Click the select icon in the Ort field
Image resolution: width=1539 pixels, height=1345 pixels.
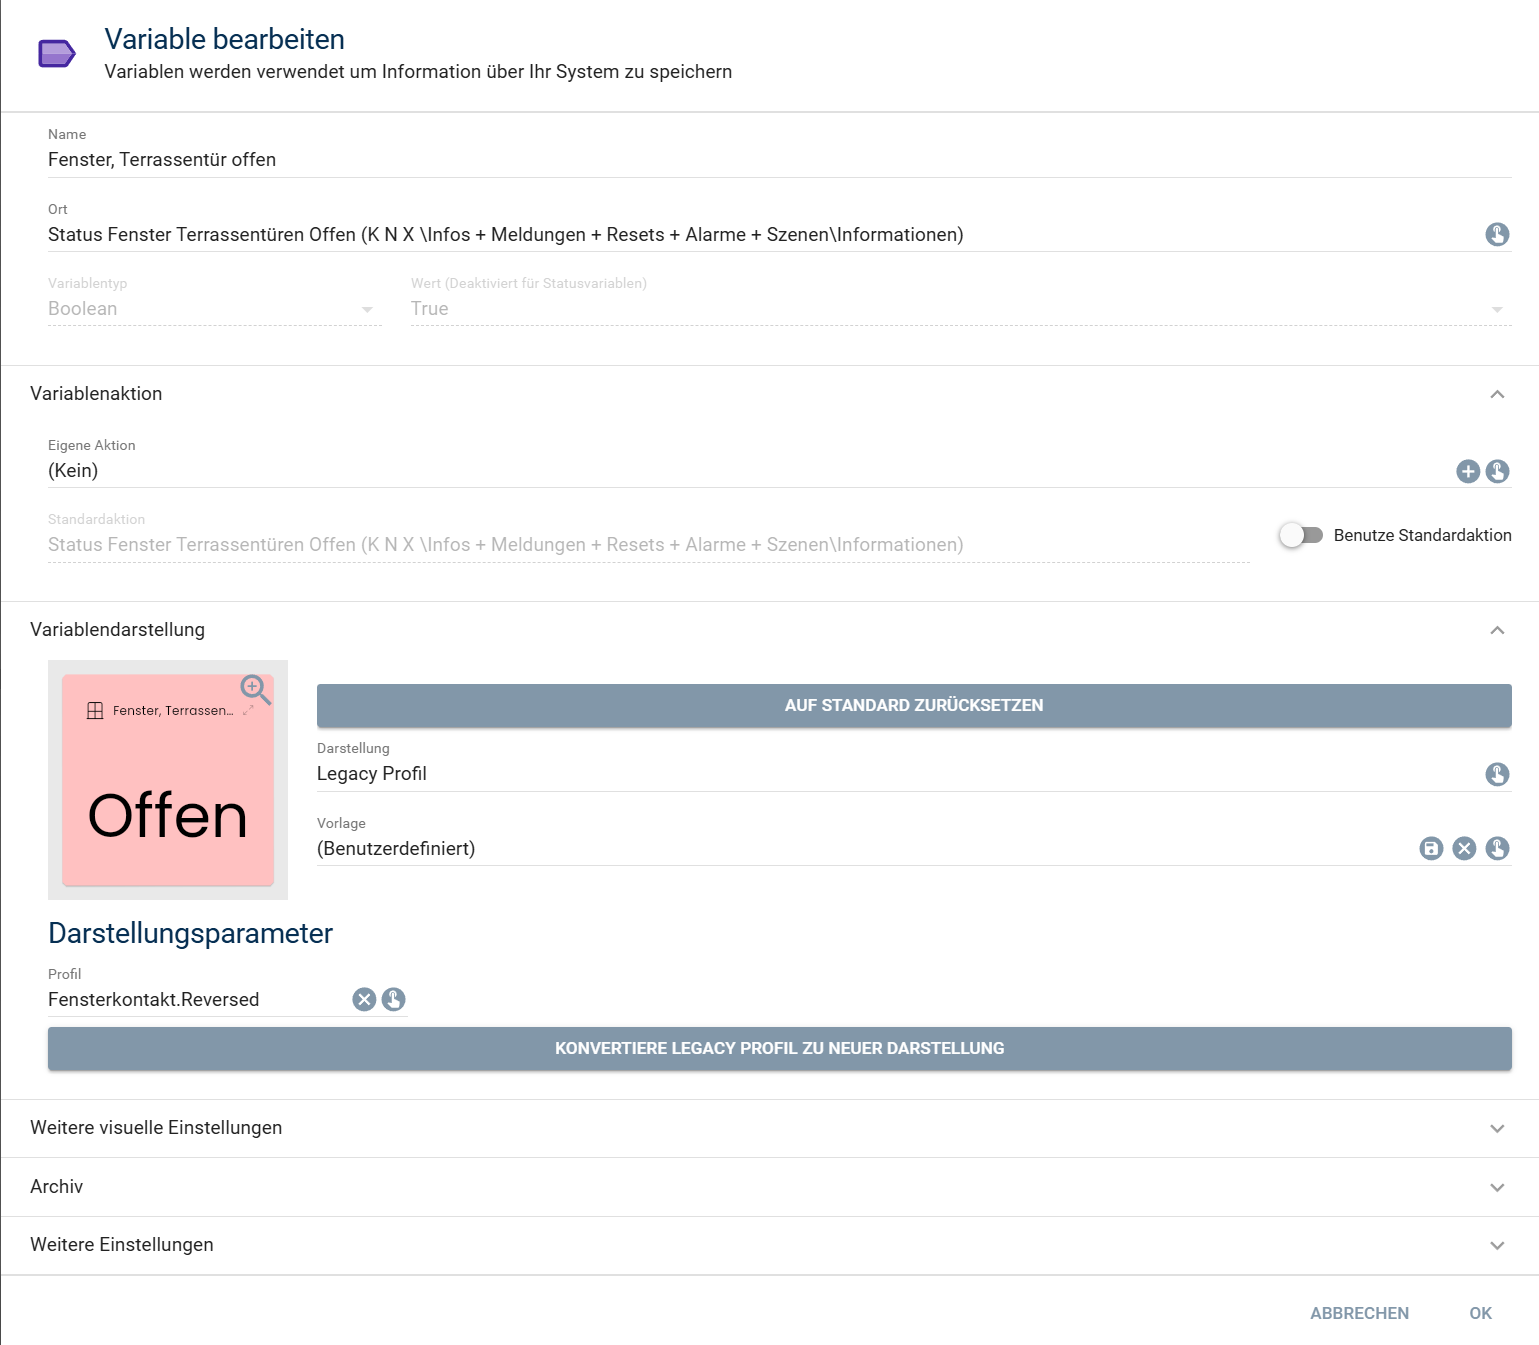(x=1497, y=234)
